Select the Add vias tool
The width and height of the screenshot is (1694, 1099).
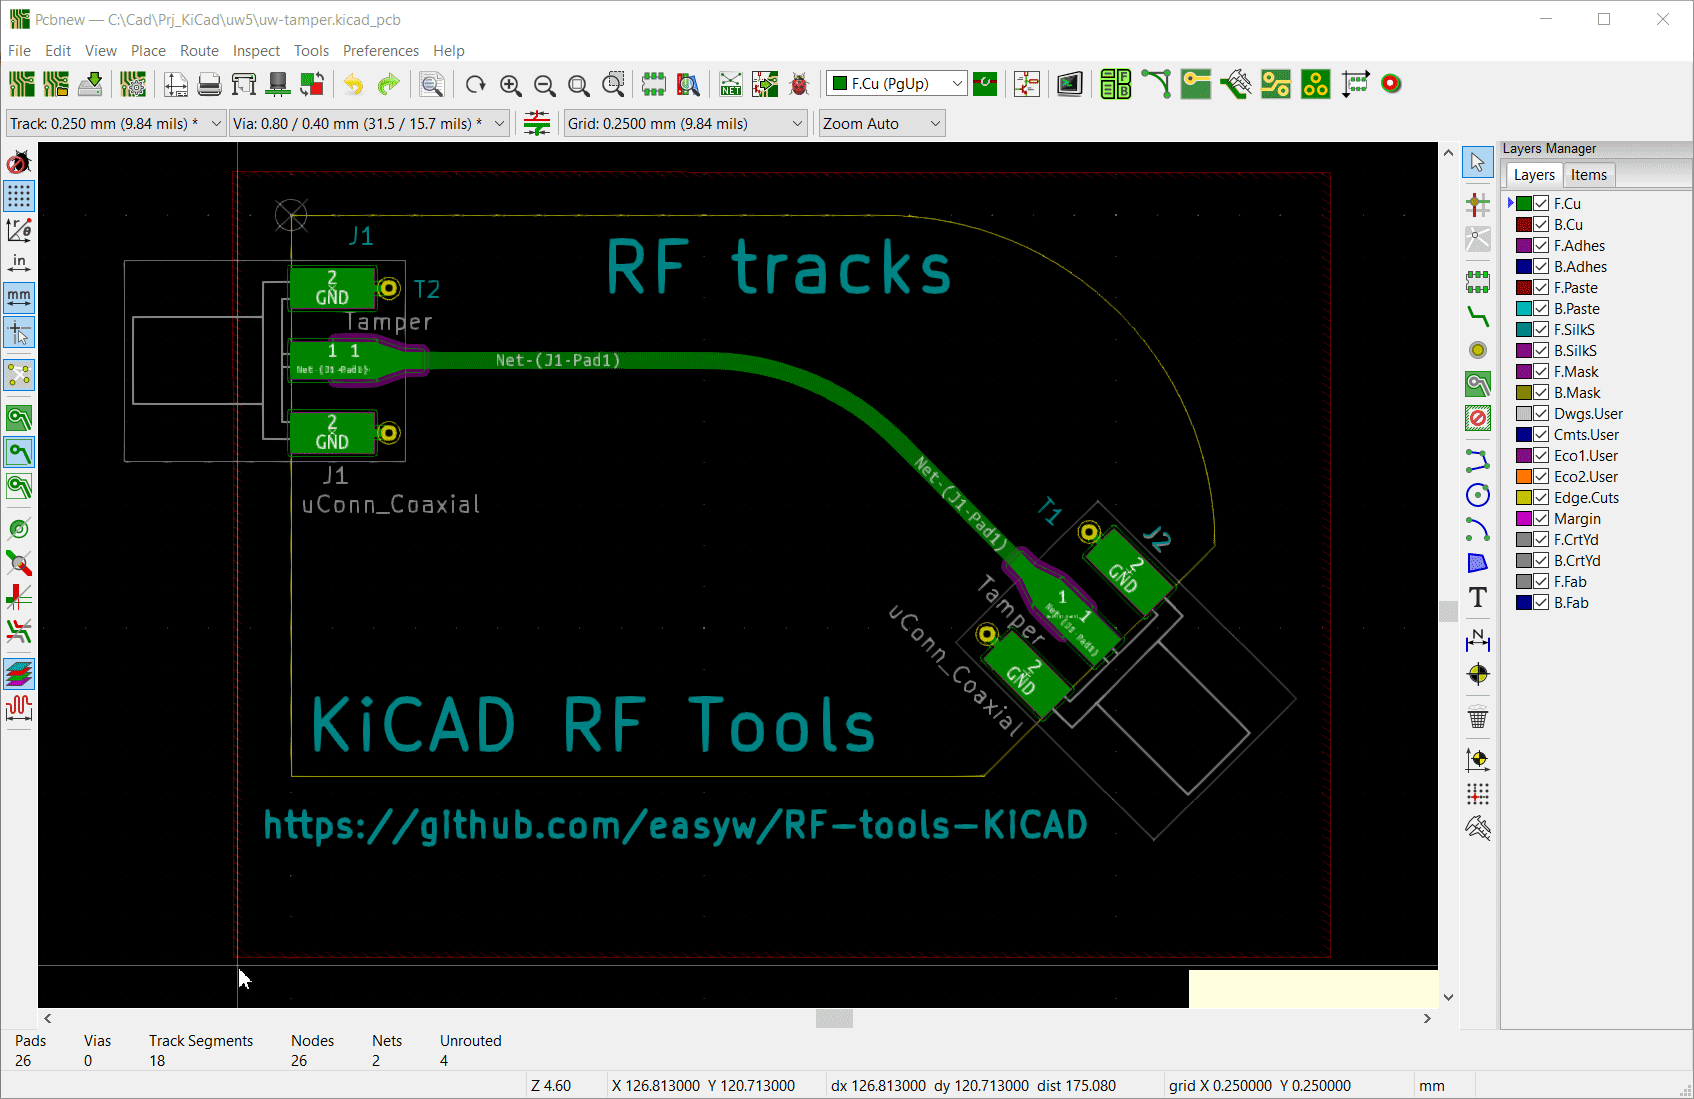click(1477, 350)
